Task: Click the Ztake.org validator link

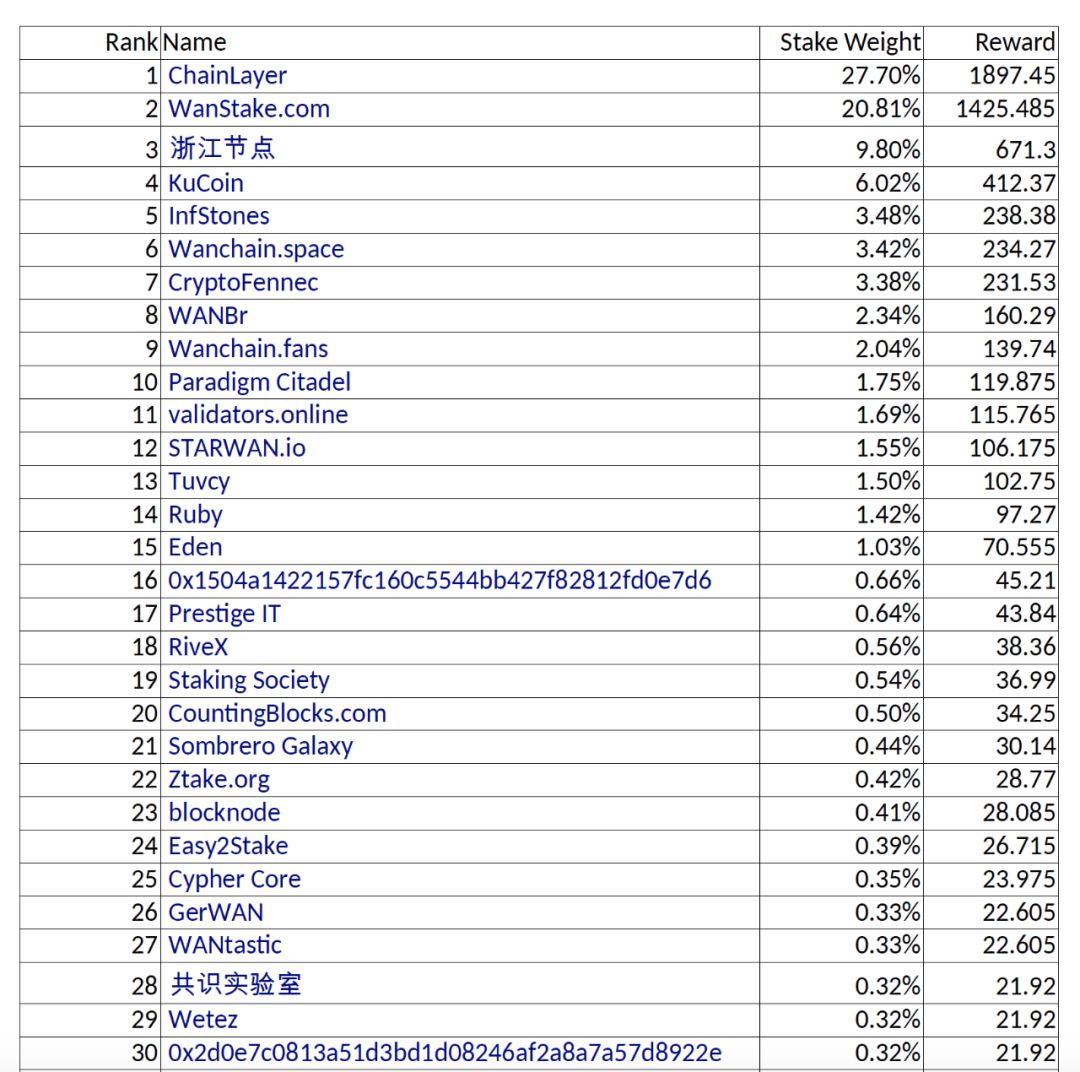Action: point(218,780)
